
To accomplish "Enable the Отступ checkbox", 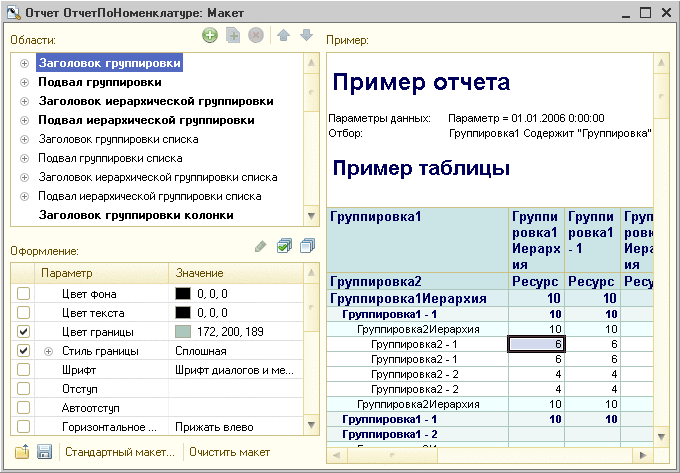I will click(23, 389).
